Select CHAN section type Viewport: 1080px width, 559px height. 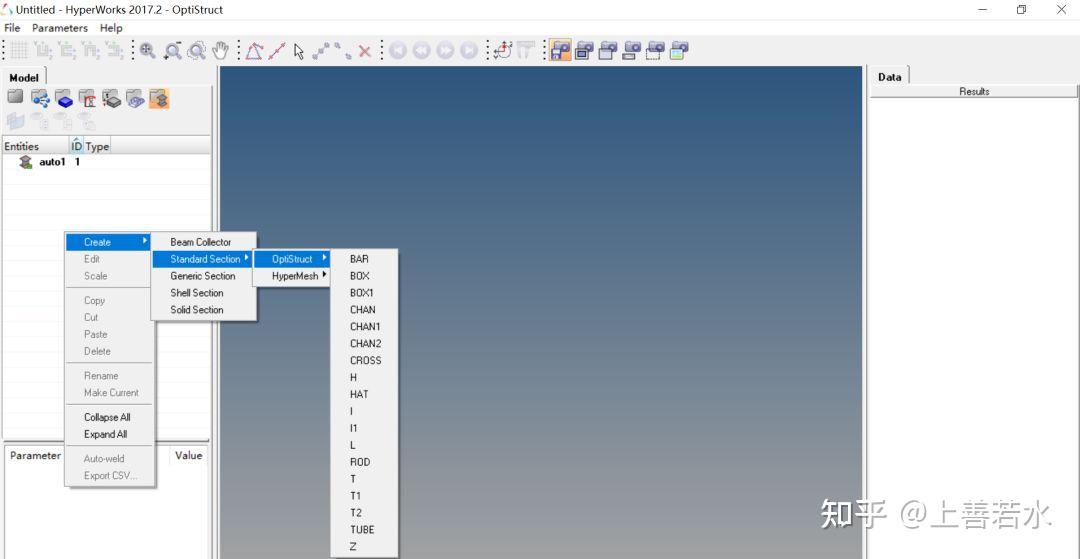[x=364, y=309]
